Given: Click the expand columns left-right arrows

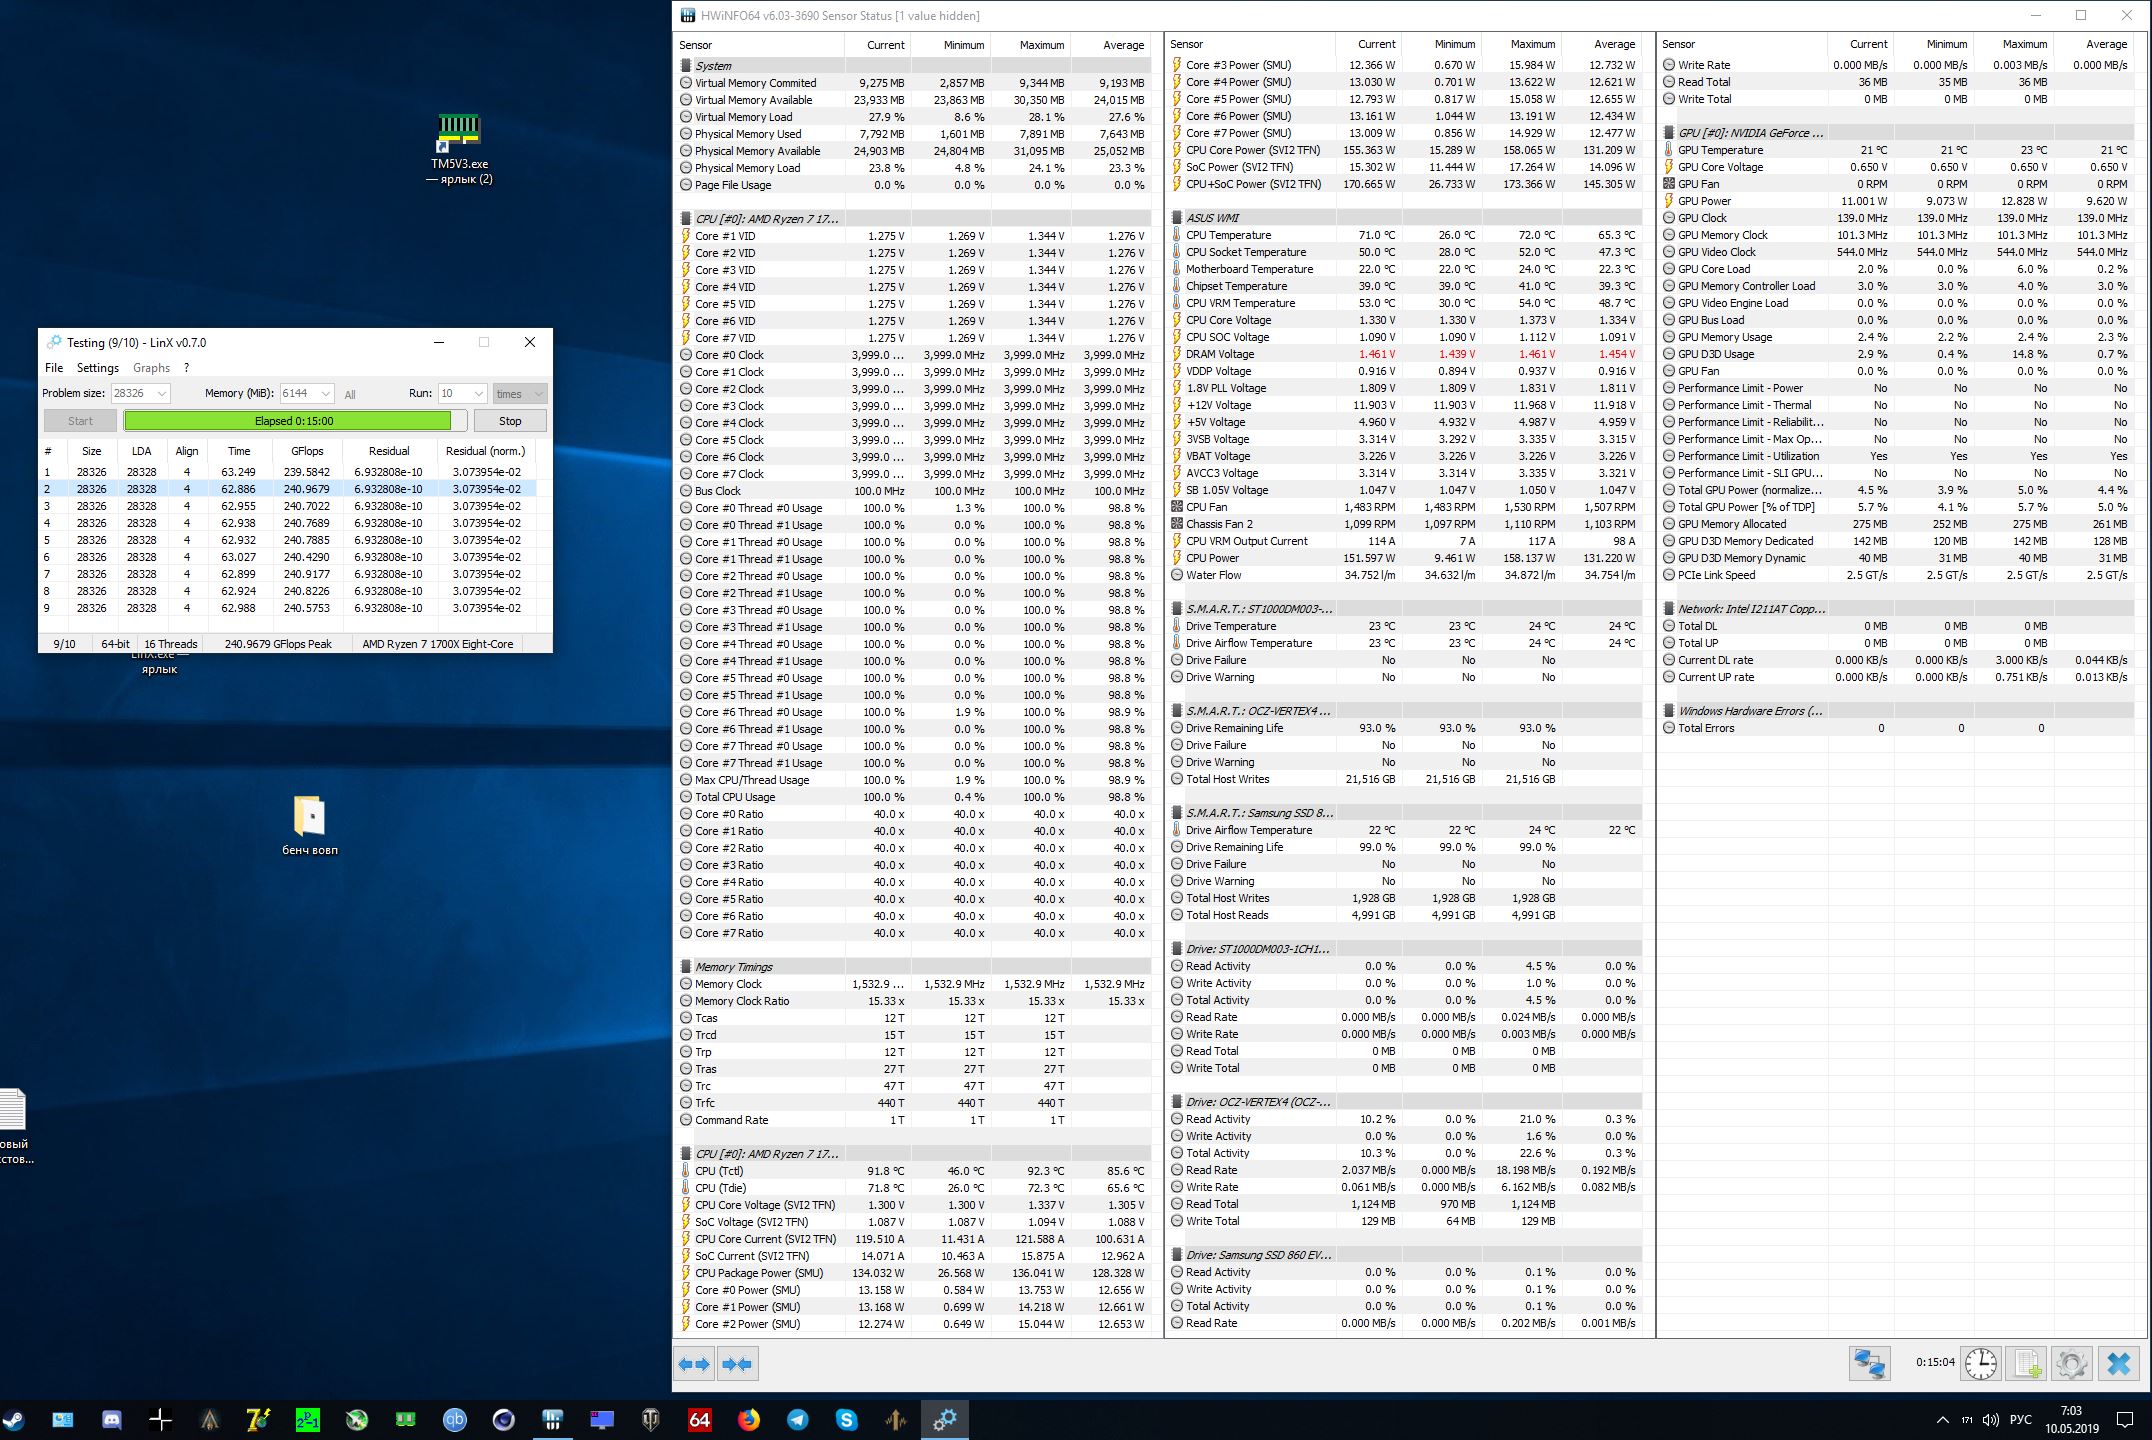Looking at the screenshot, I should coord(694,1364).
